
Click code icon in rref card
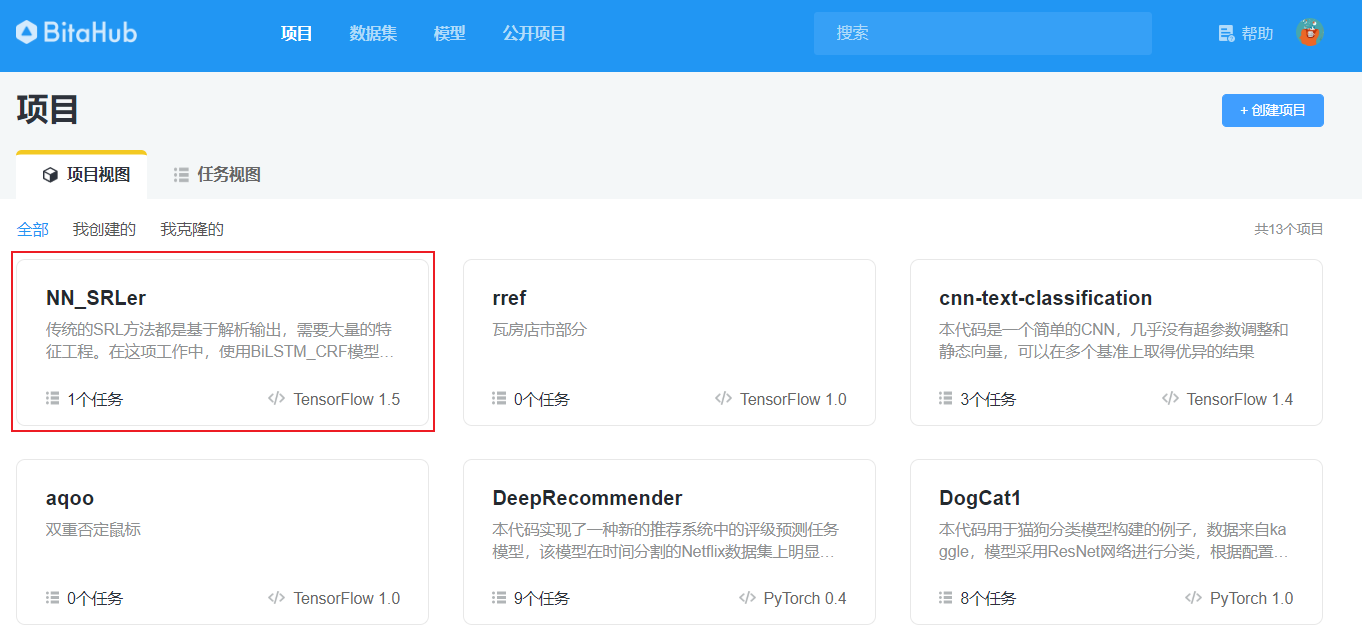pos(723,398)
